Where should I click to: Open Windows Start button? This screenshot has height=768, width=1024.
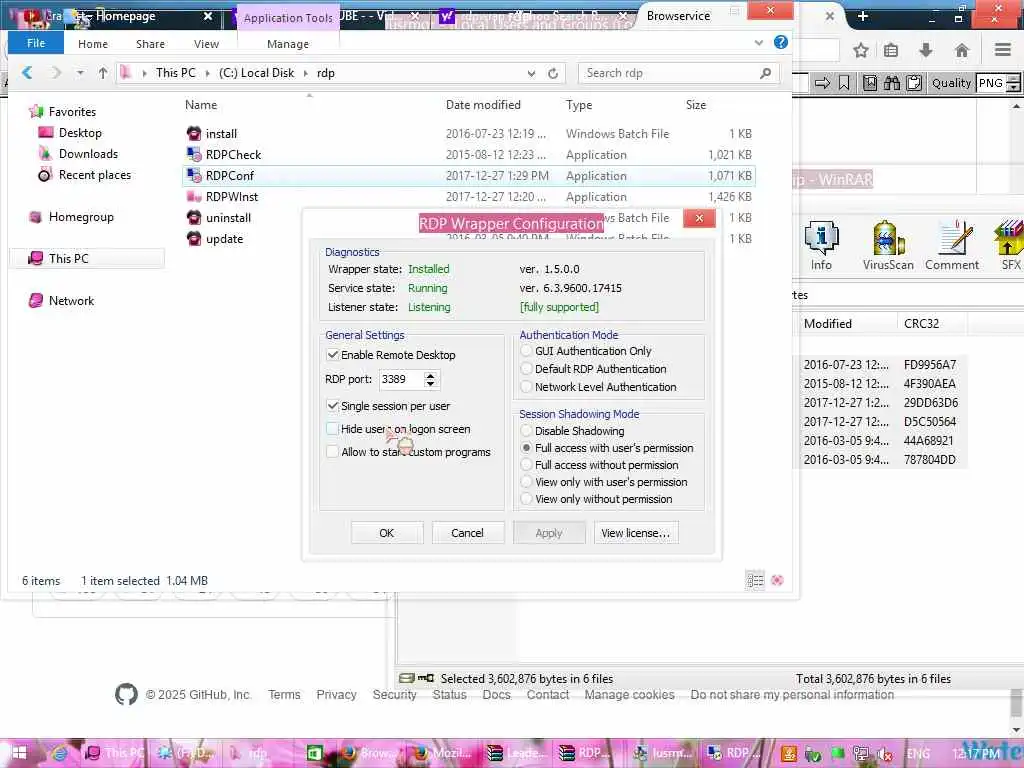point(18,753)
